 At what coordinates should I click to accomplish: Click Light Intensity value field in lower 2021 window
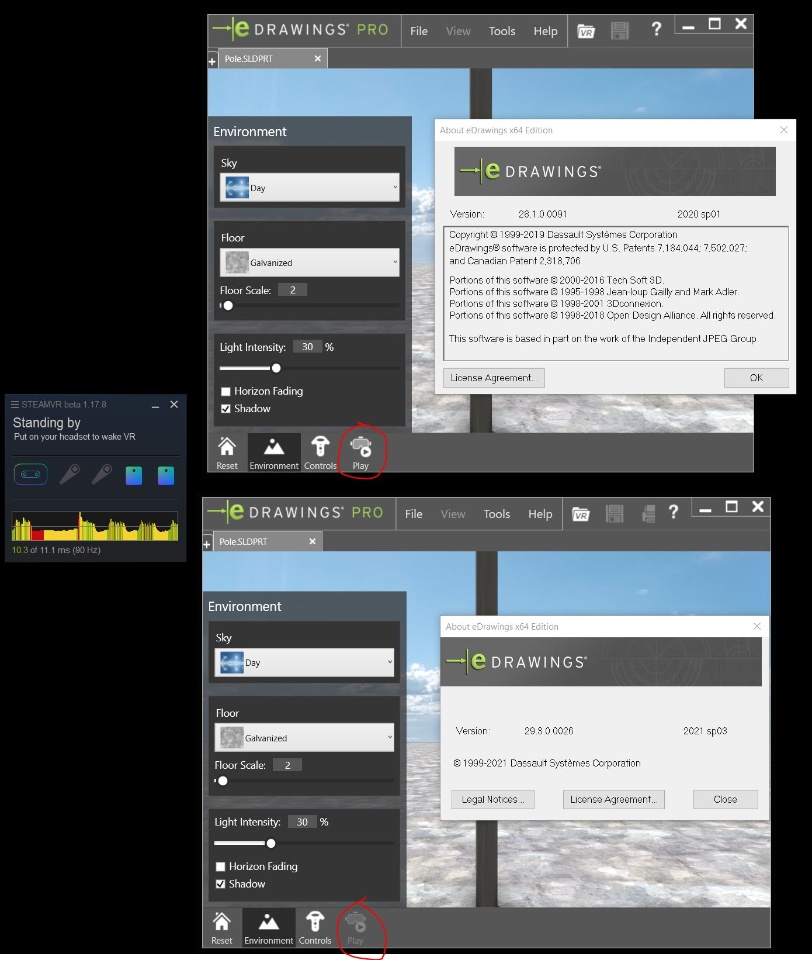click(x=302, y=822)
